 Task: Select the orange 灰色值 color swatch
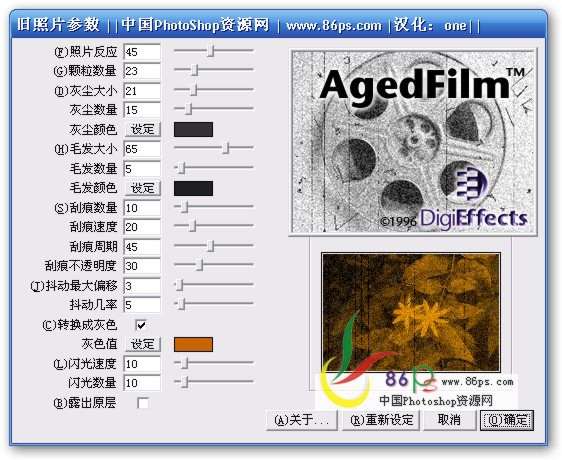(193, 344)
